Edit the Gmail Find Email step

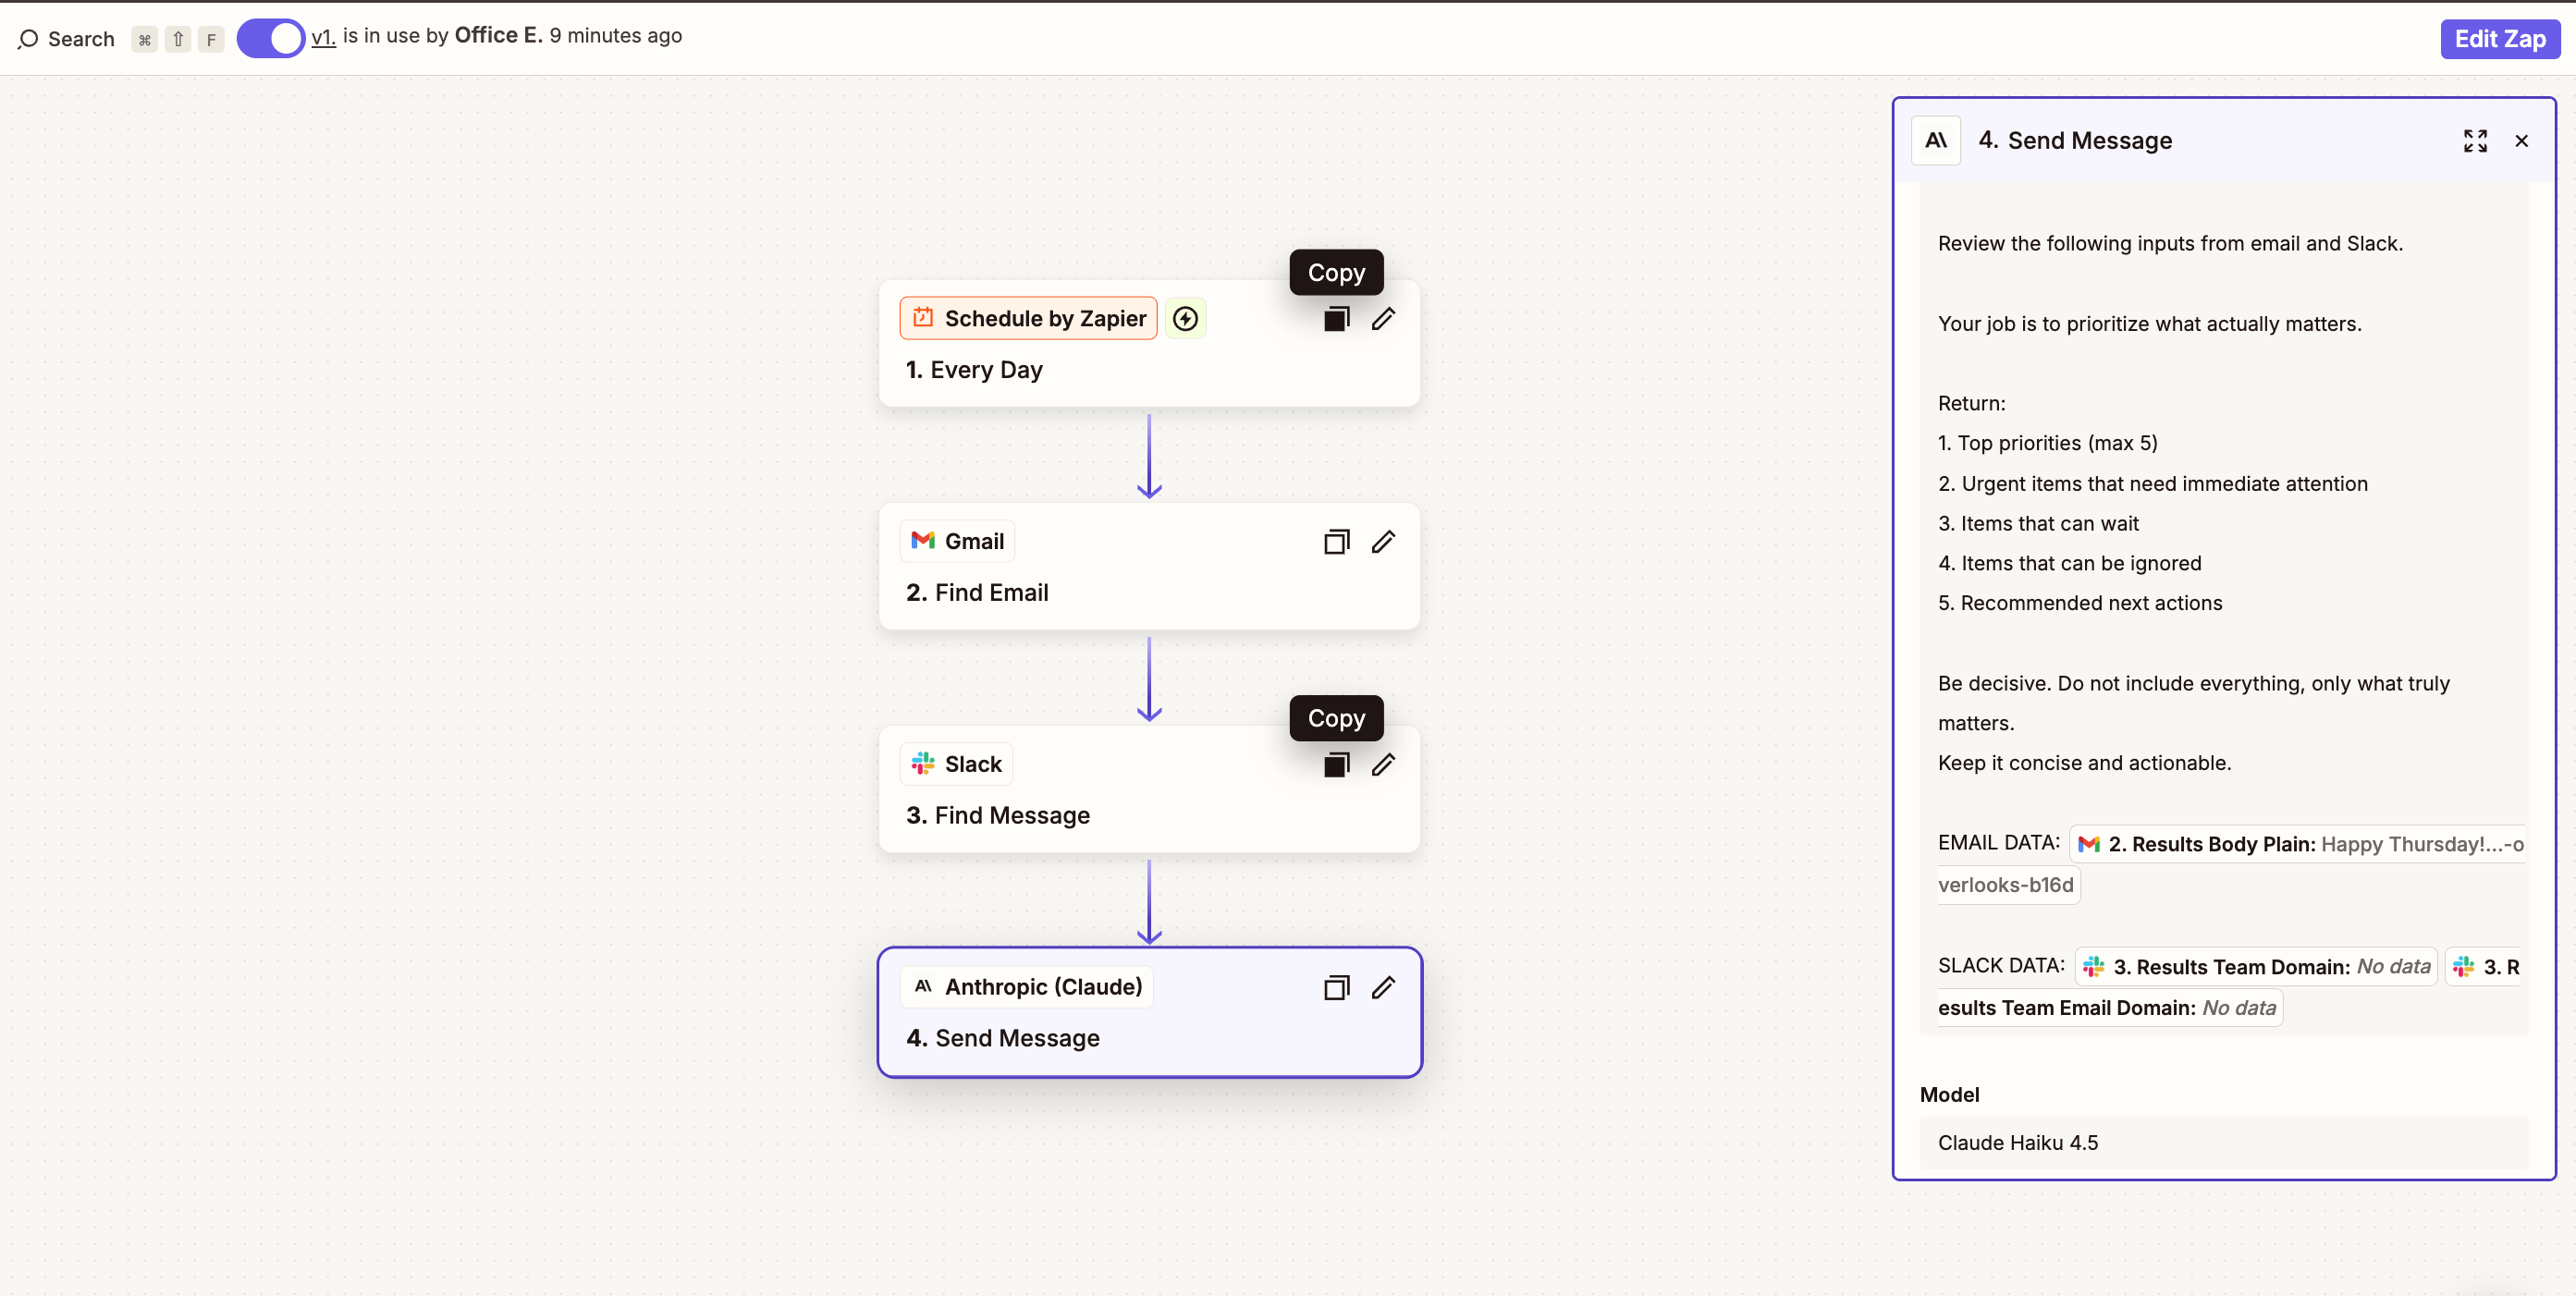[x=1383, y=542]
